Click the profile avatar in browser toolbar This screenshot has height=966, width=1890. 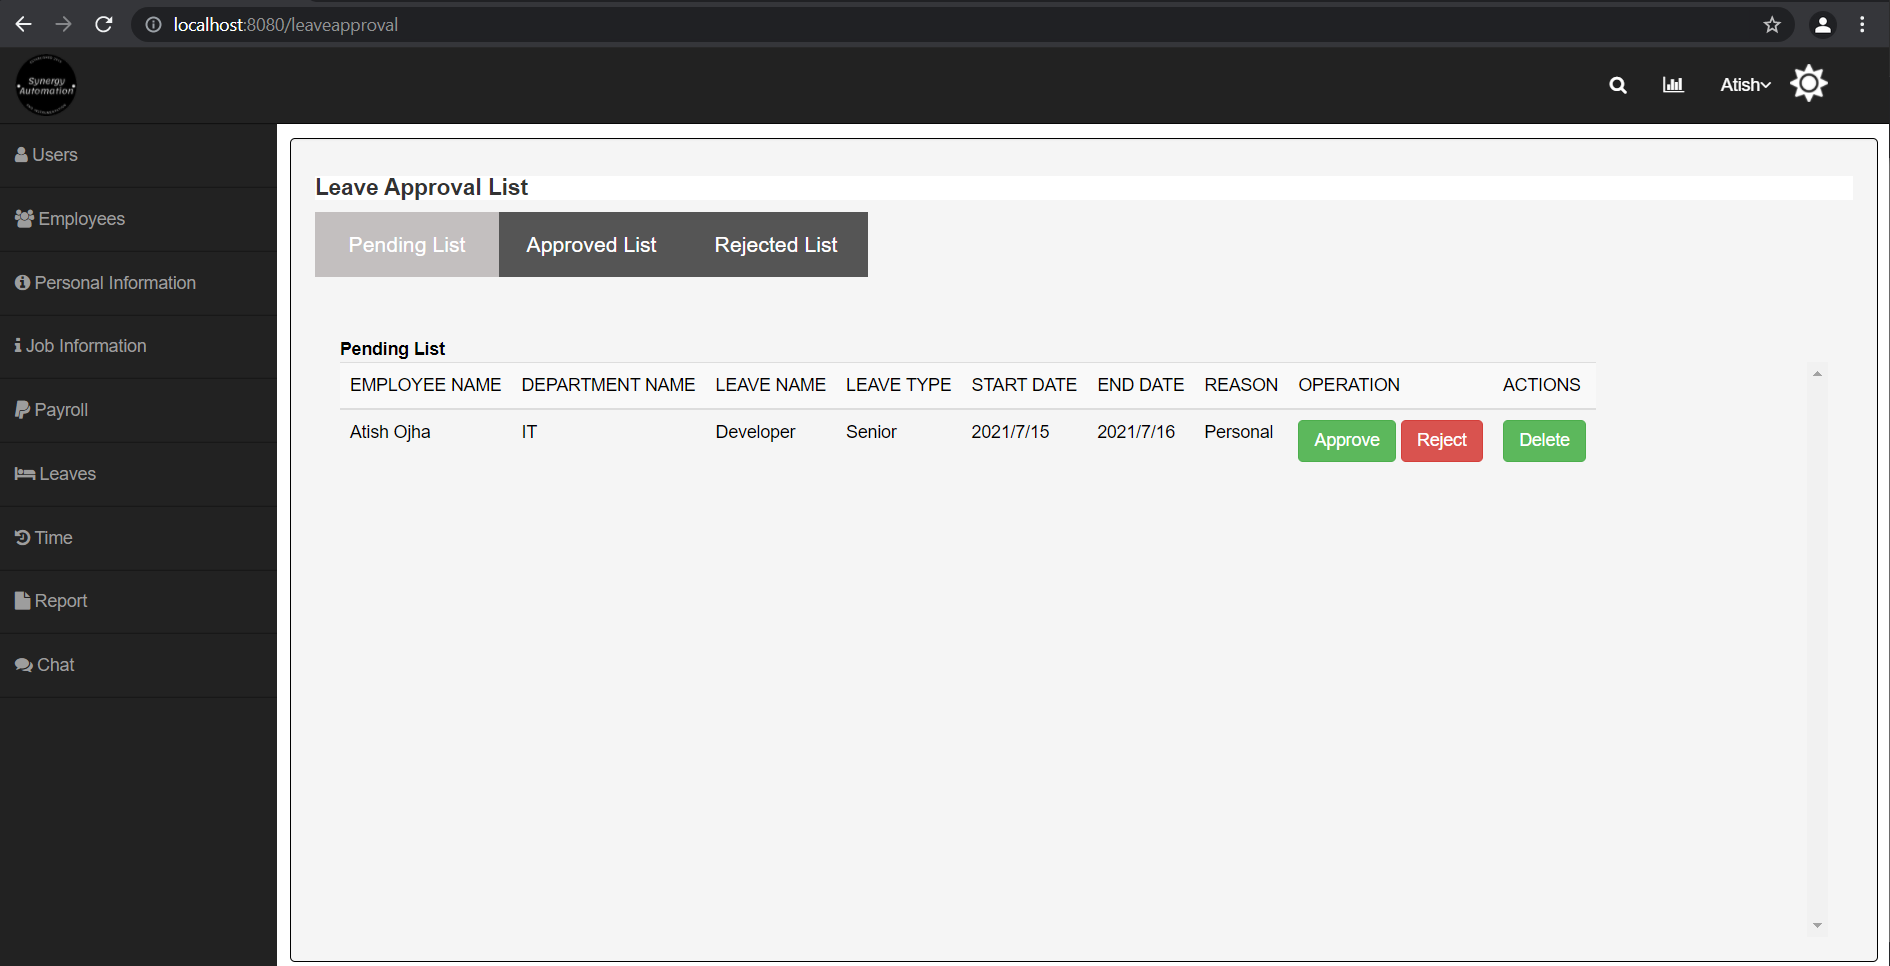[1822, 24]
